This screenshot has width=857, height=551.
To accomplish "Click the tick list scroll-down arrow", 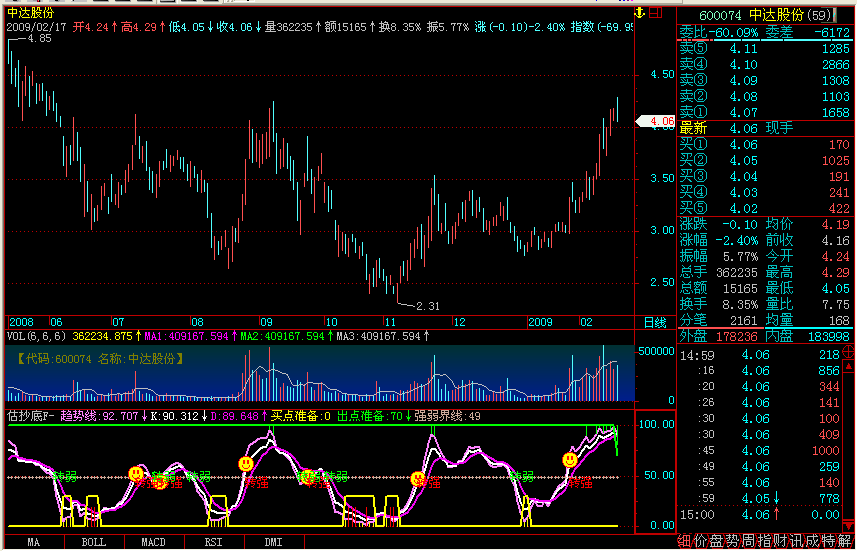I will pos(849,527).
